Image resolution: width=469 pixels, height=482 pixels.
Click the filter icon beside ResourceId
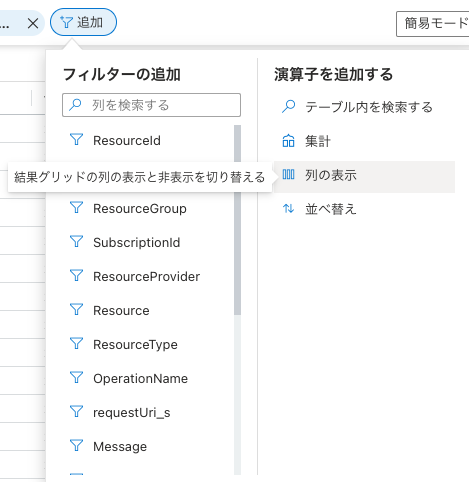[x=76, y=139]
